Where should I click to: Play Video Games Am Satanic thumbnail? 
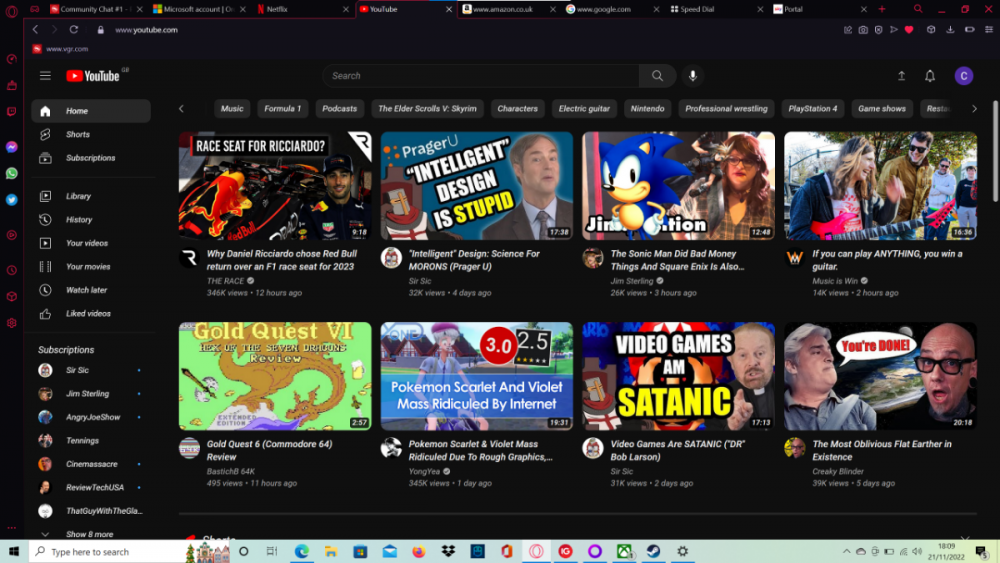[x=678, y=376]
